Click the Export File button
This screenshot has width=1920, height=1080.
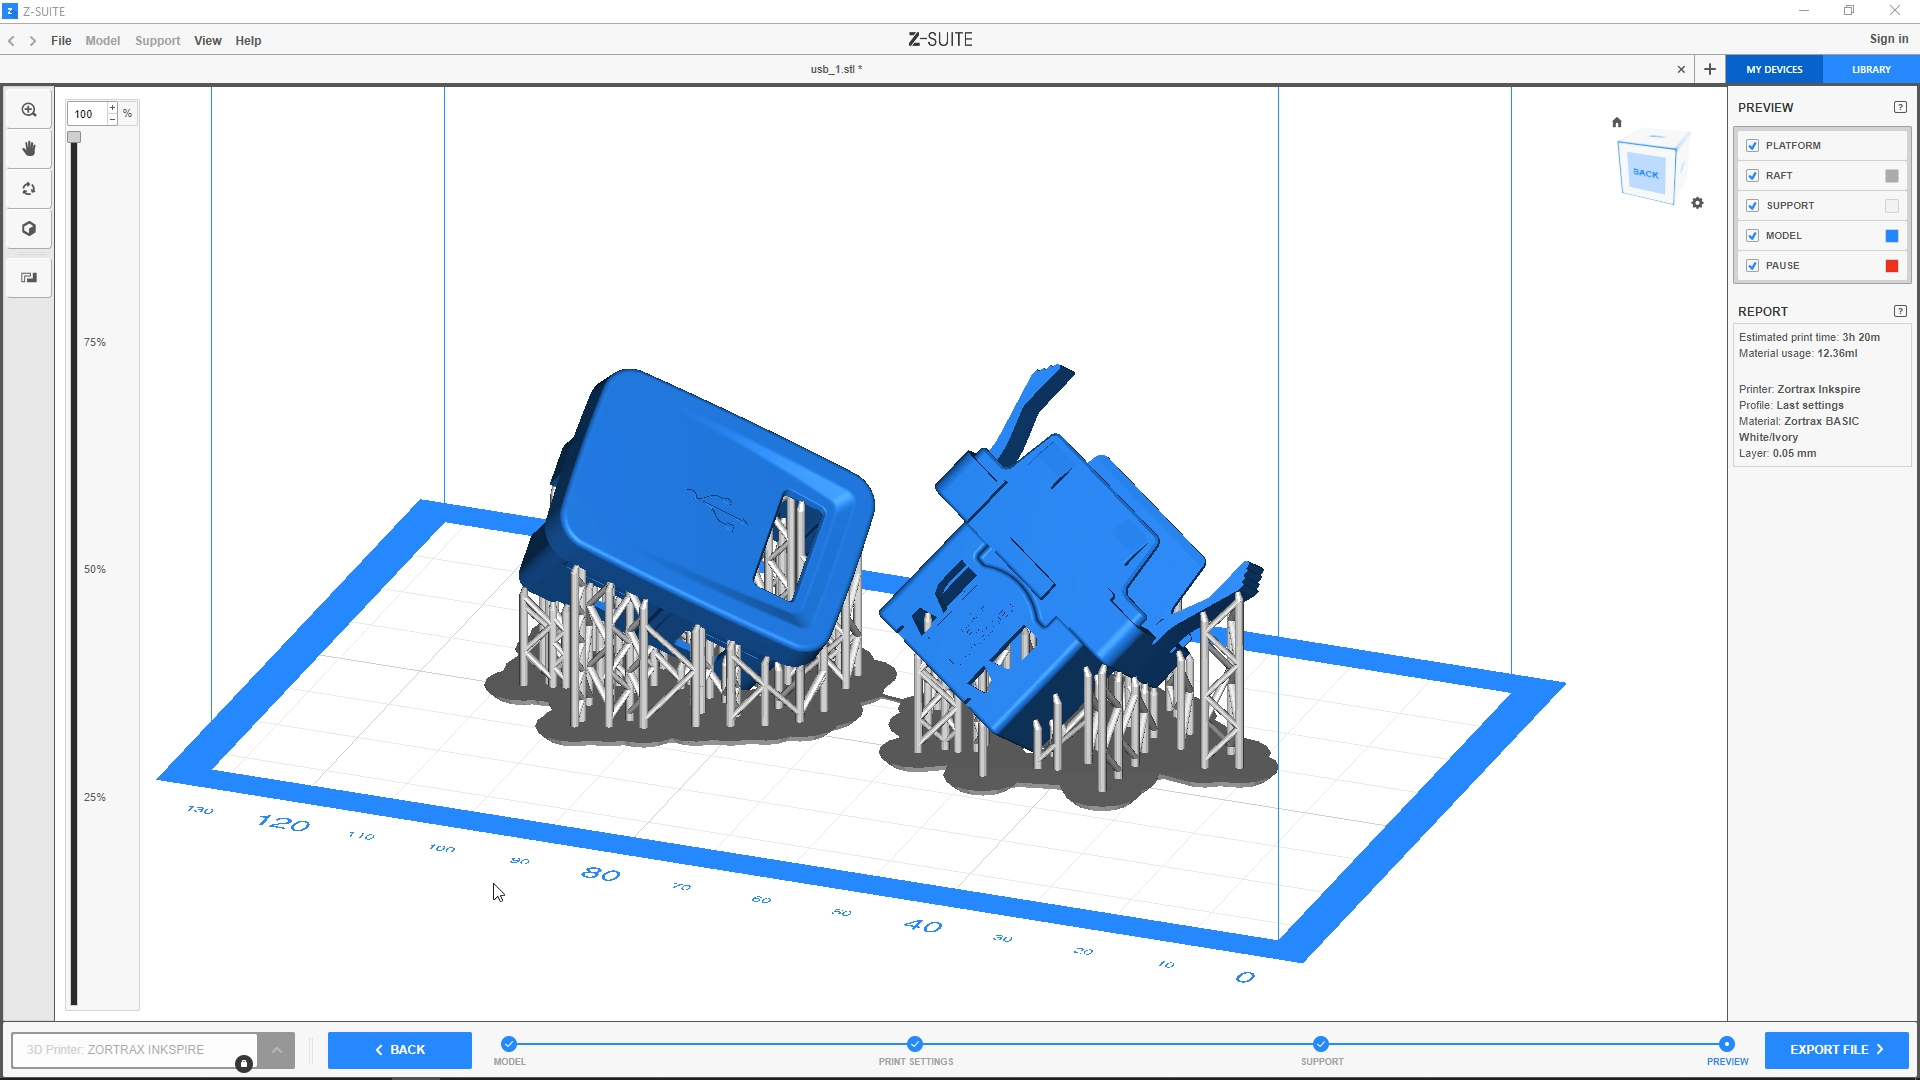pyautogui.click(x=1836, y=1050)
